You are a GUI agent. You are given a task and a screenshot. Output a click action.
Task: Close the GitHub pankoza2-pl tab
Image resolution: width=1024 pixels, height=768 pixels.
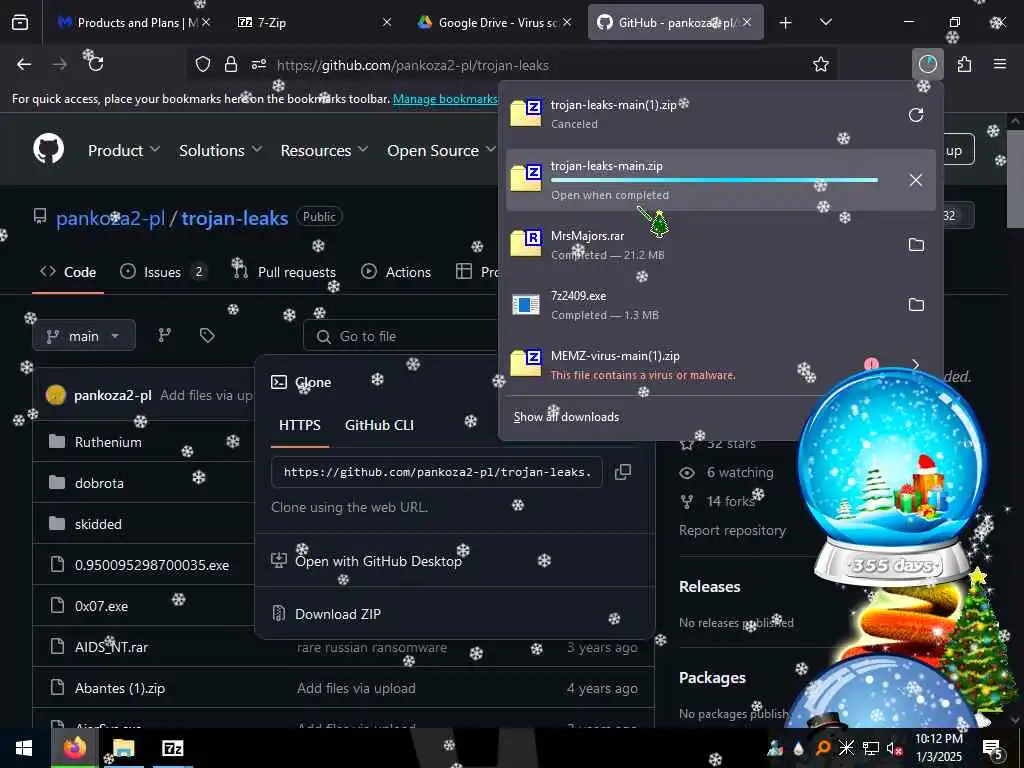pyautogui.click(x=746, y=22)
